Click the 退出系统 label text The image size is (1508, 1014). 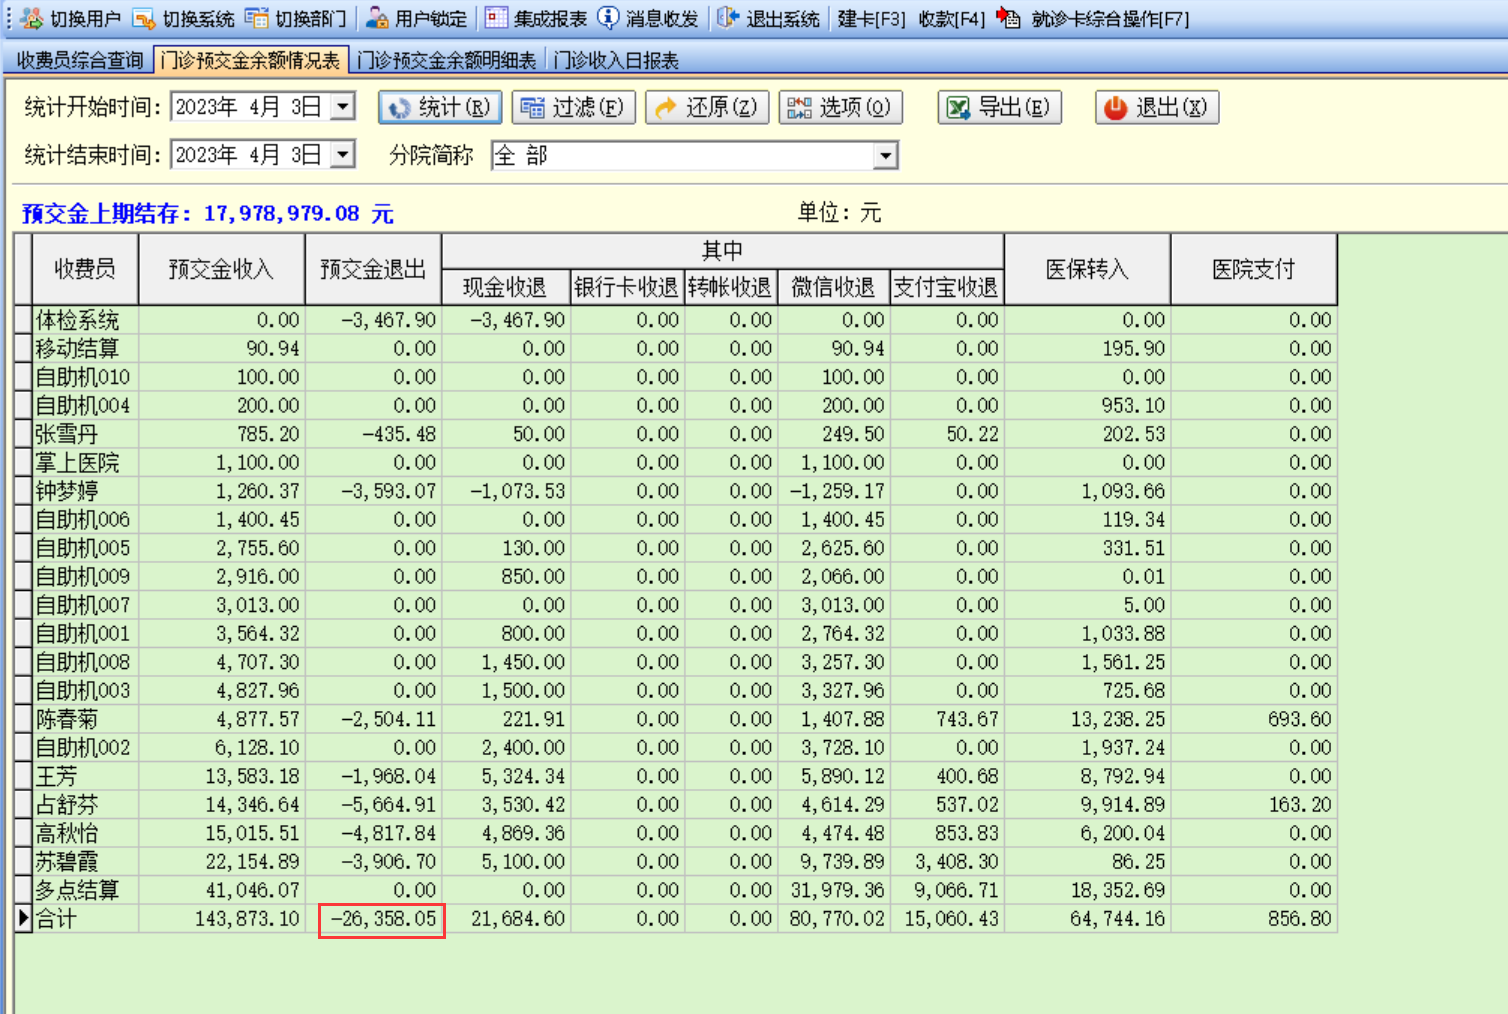783,19
